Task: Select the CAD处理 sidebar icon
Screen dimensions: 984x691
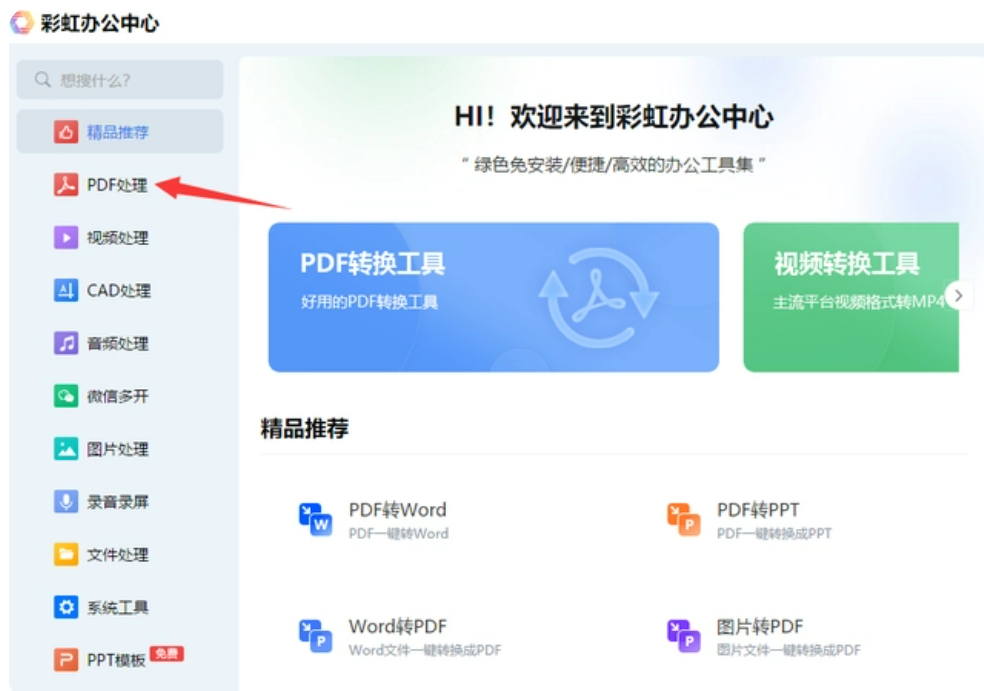Action: pos(65,290)
